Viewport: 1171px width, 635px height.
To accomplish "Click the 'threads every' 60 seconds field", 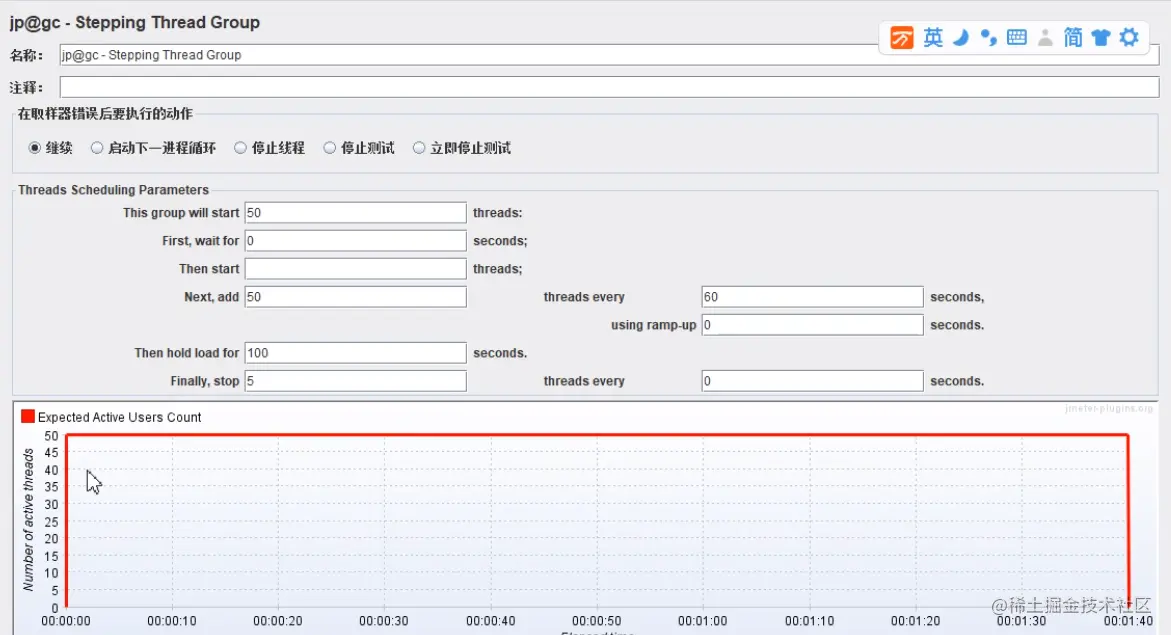I will click(813, 297).
